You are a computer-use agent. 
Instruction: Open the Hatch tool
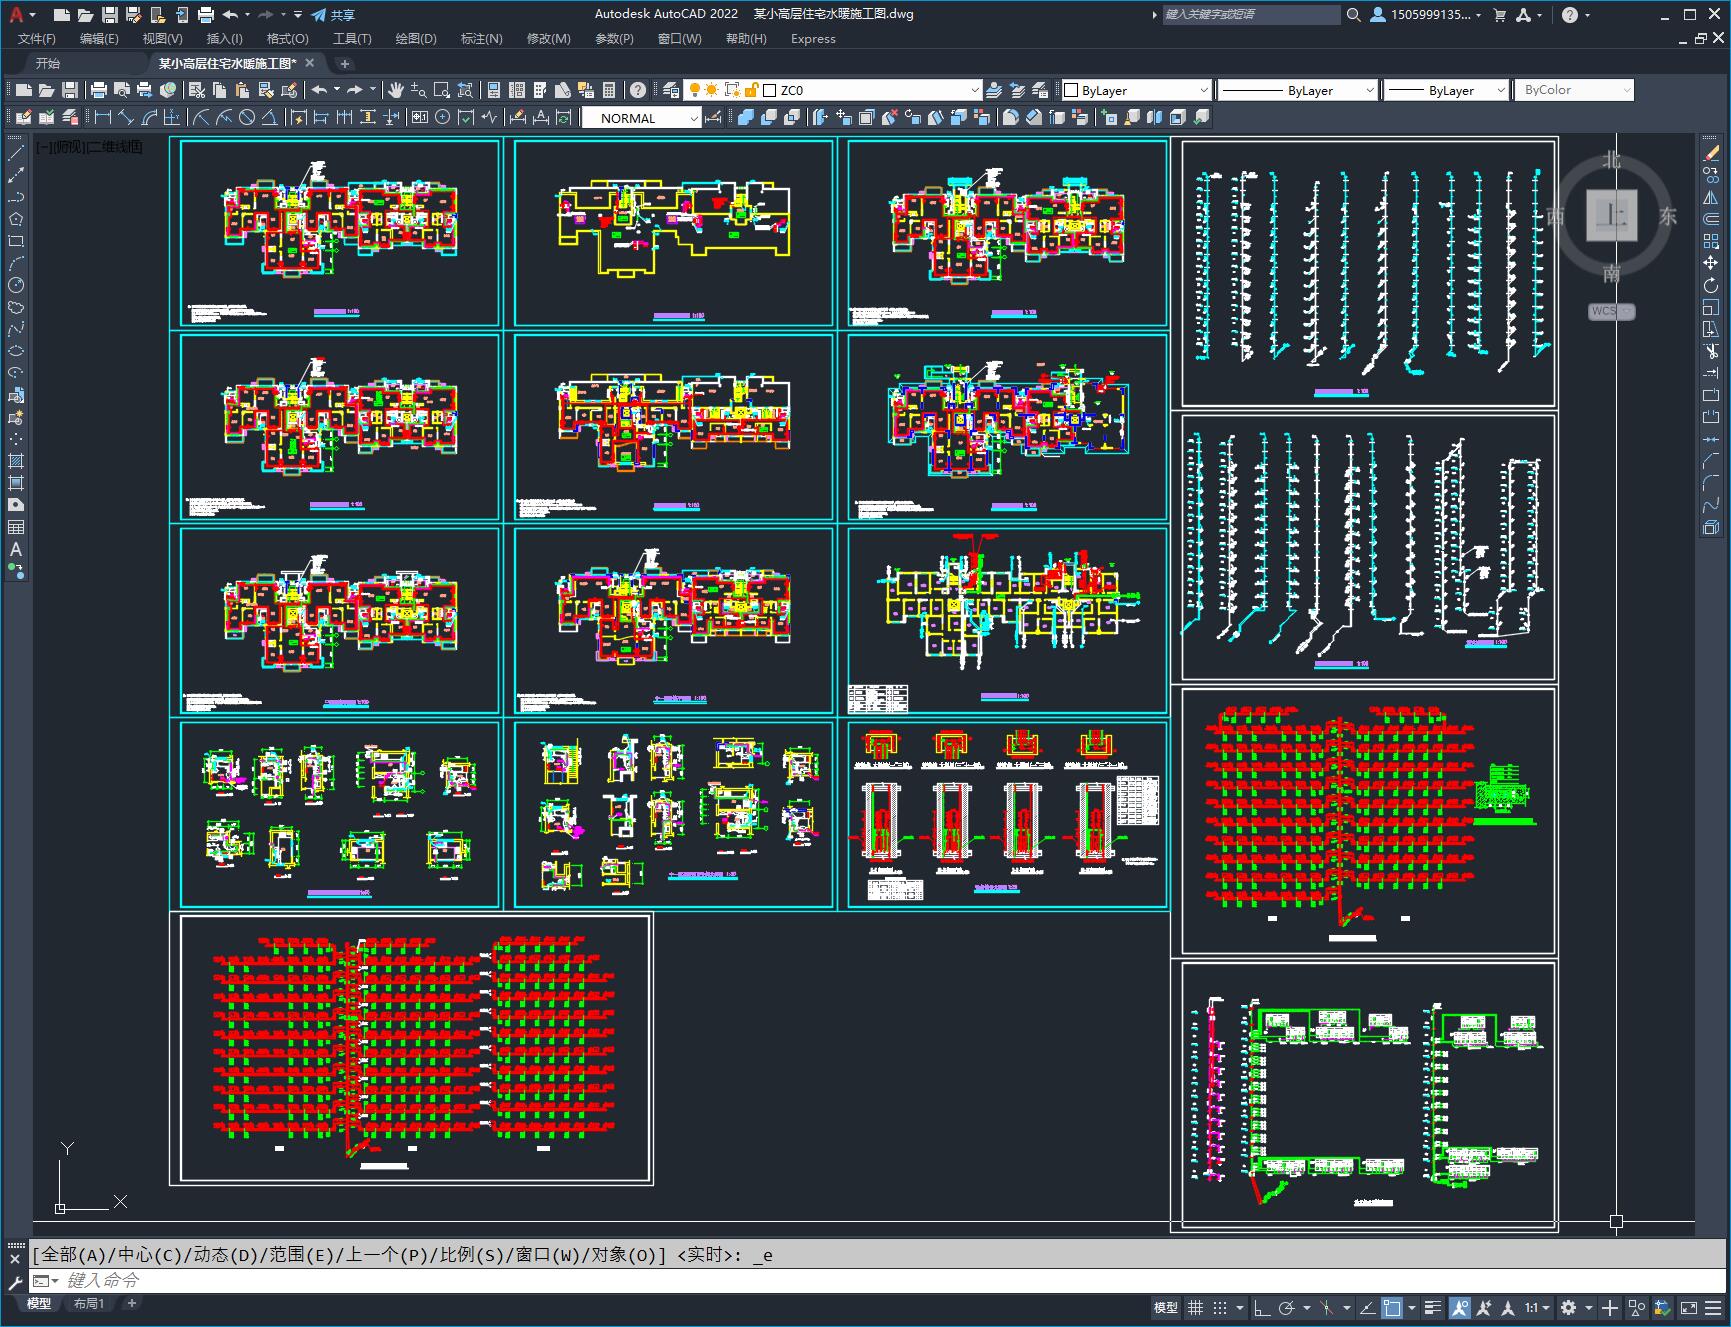(16, 461)
